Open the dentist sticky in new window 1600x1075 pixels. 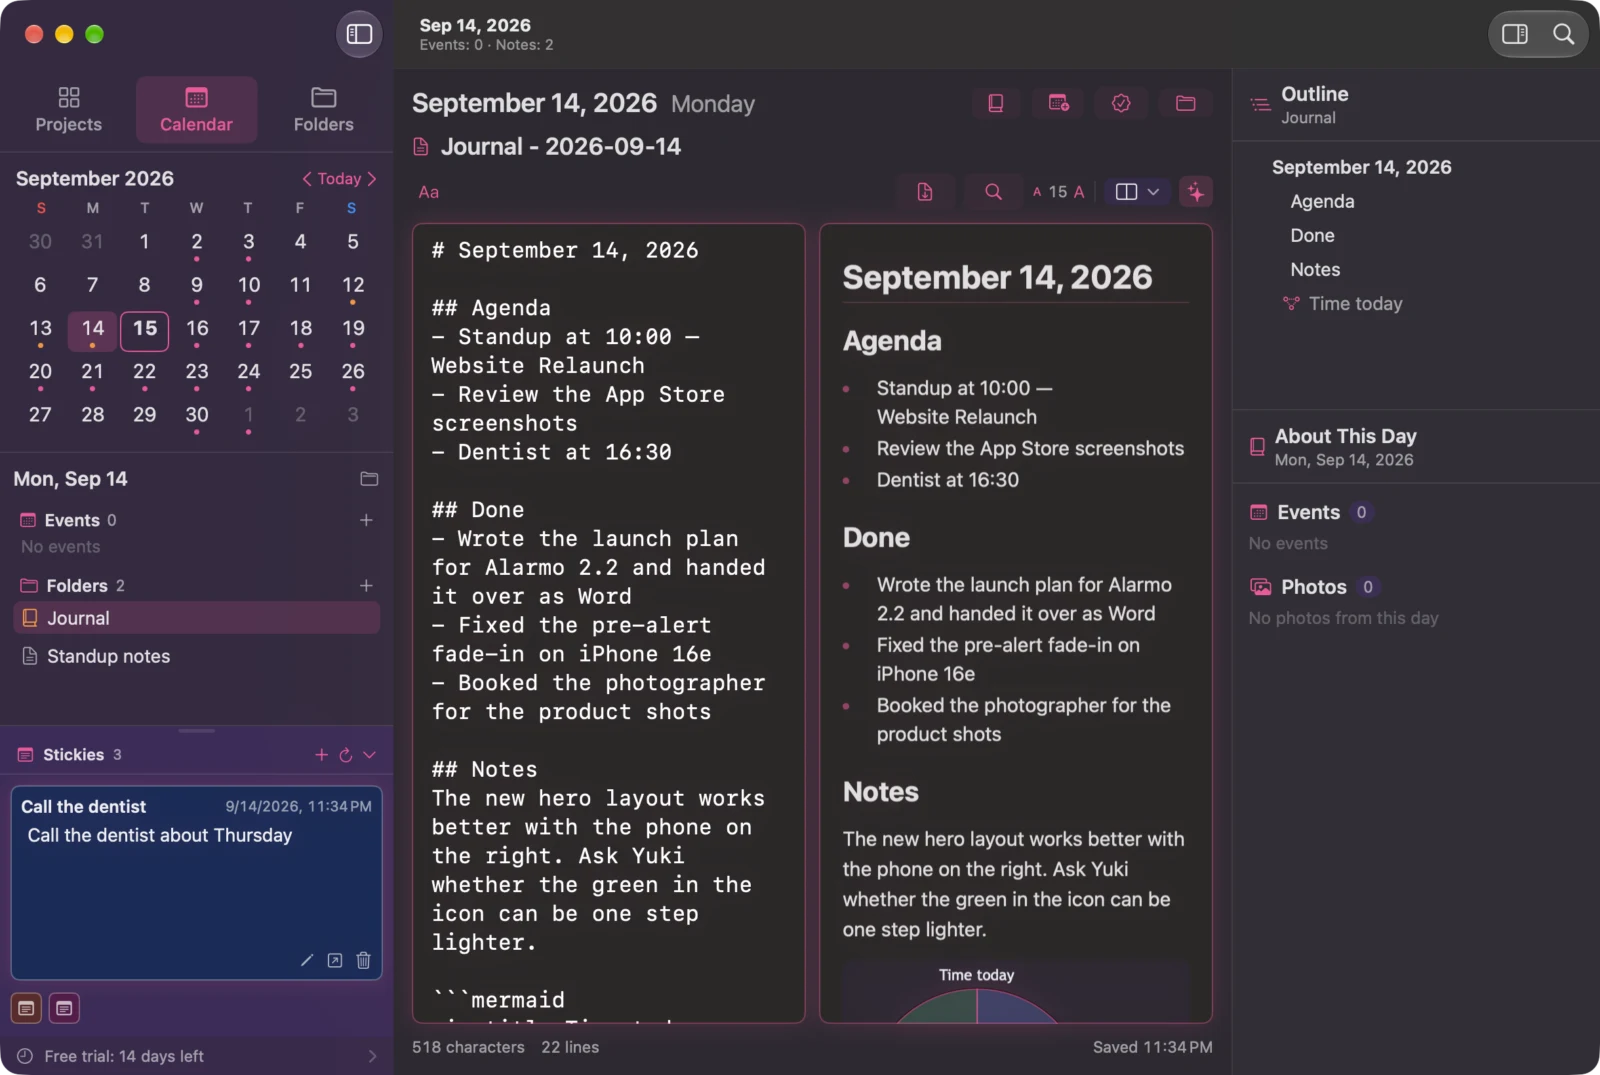[335, 960]
